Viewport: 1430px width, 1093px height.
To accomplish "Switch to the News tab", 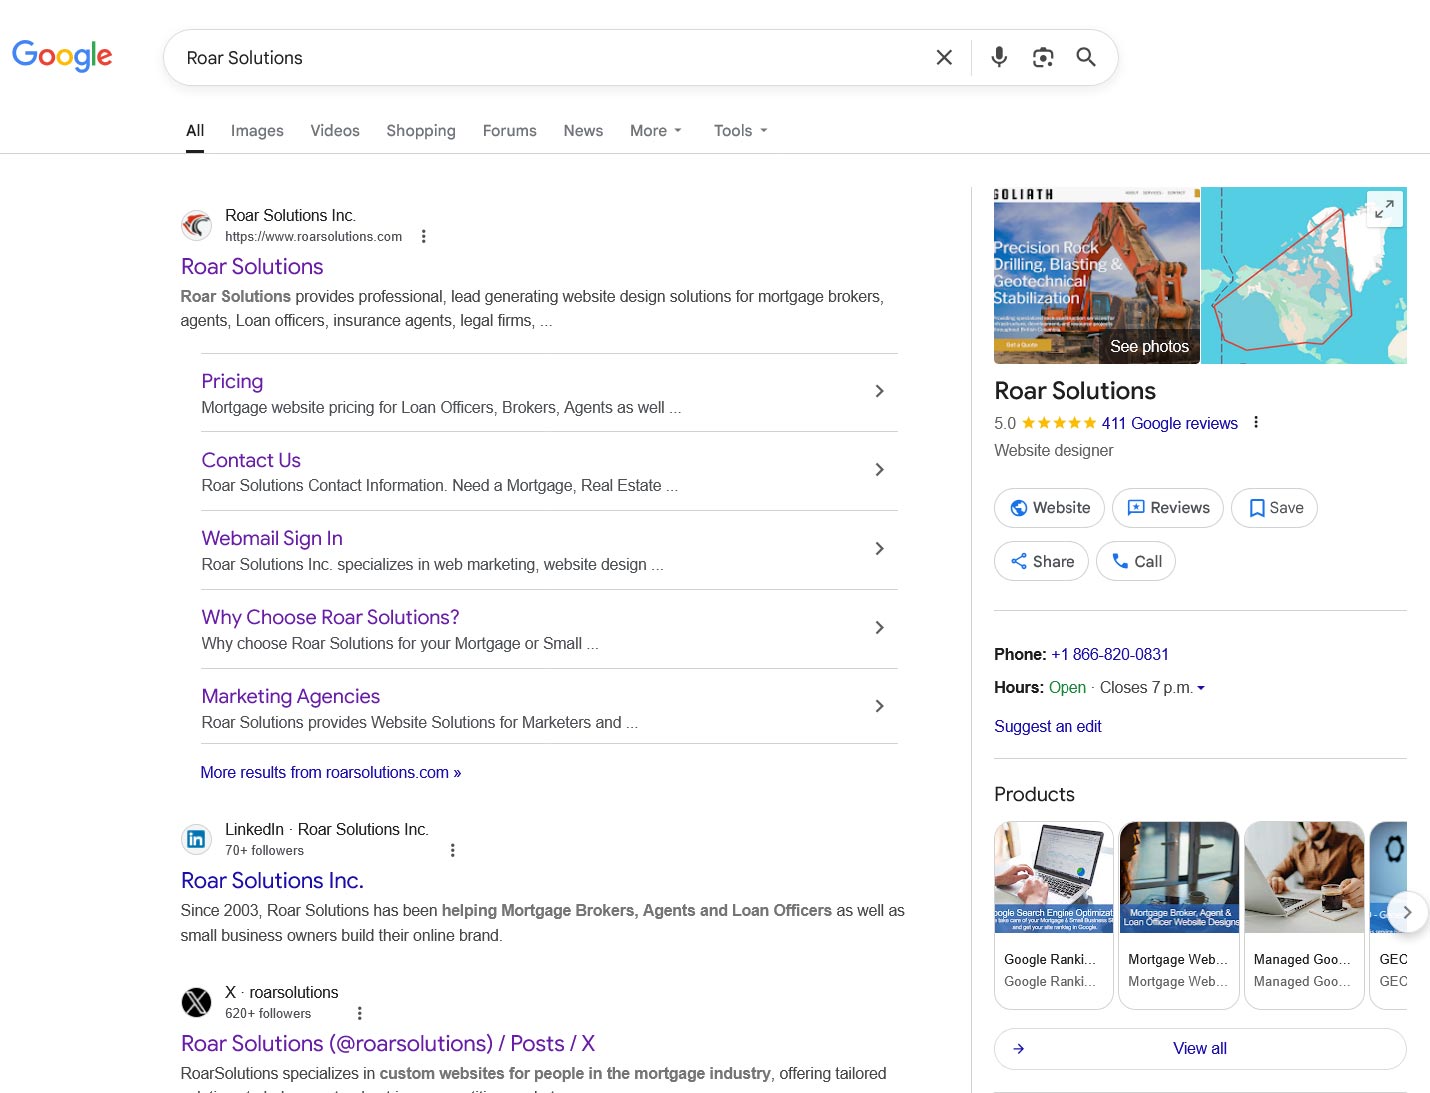I will (582, 130).
